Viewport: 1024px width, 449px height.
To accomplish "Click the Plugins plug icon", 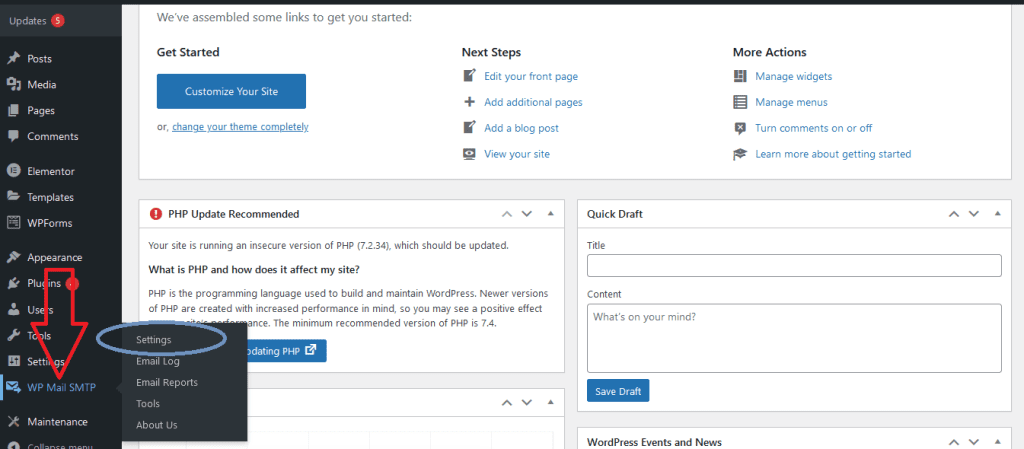I will pyautogui.click(x=13, y=283).
